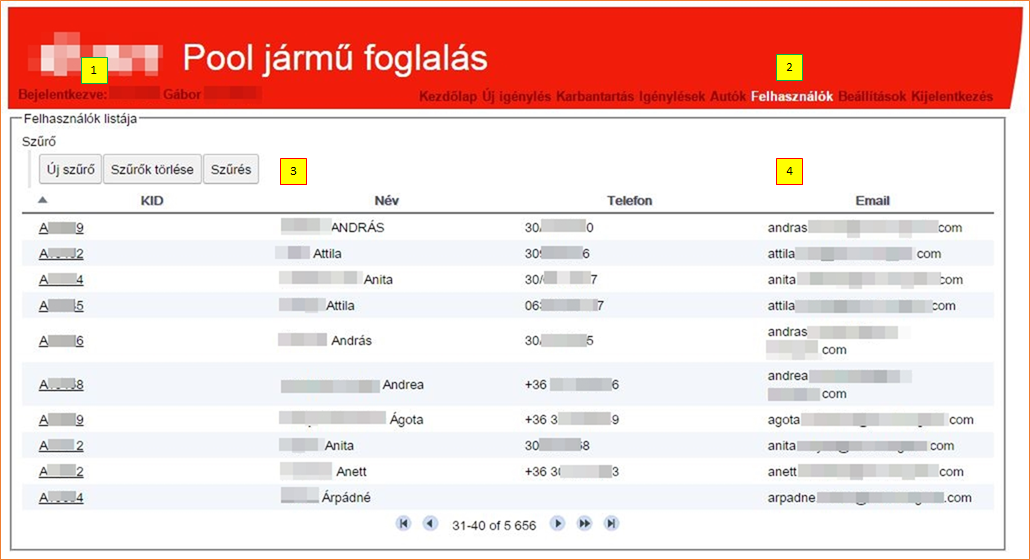Go to the first page of users
Viewport: 1030px width, 560px height.
tap(404, 523)
